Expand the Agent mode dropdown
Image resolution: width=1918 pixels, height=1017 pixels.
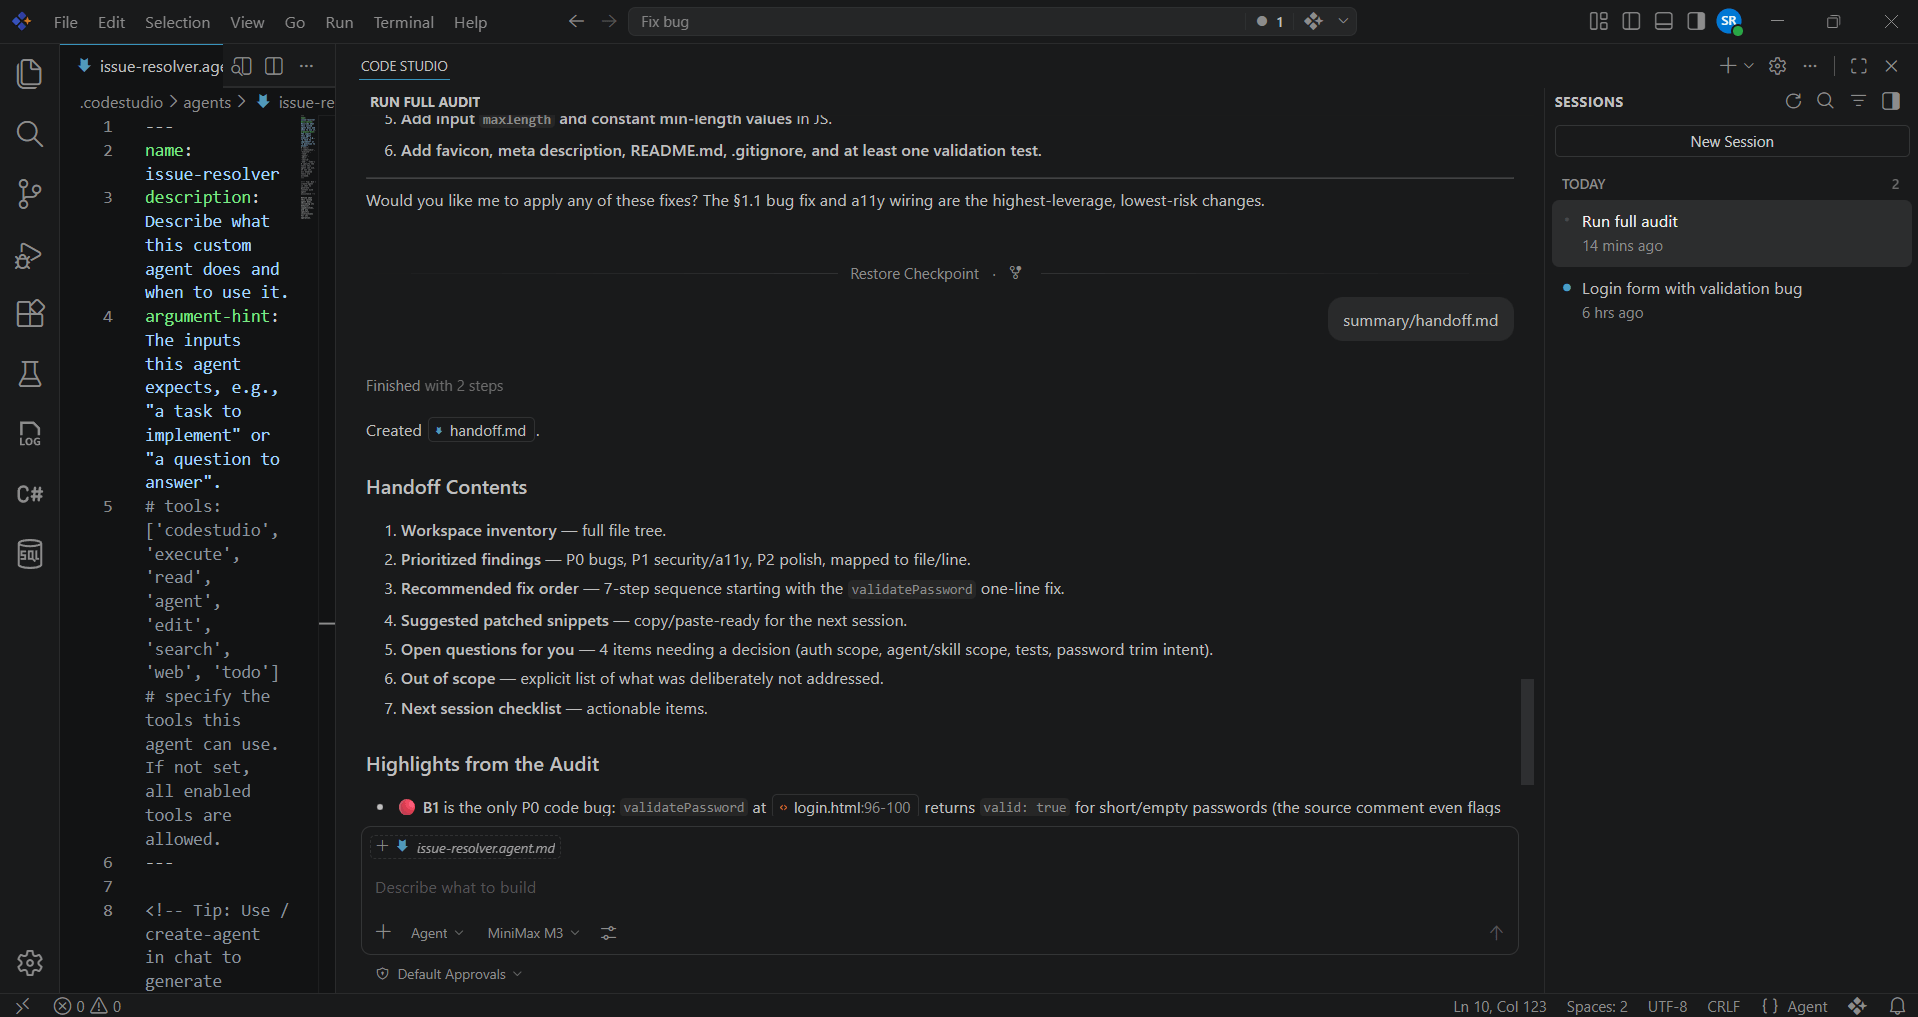(437, 933)
